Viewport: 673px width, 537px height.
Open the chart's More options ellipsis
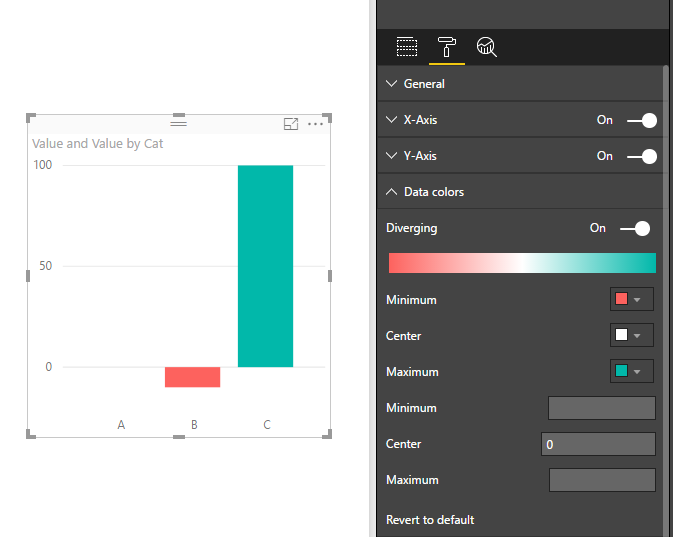(x=315, y=124)
